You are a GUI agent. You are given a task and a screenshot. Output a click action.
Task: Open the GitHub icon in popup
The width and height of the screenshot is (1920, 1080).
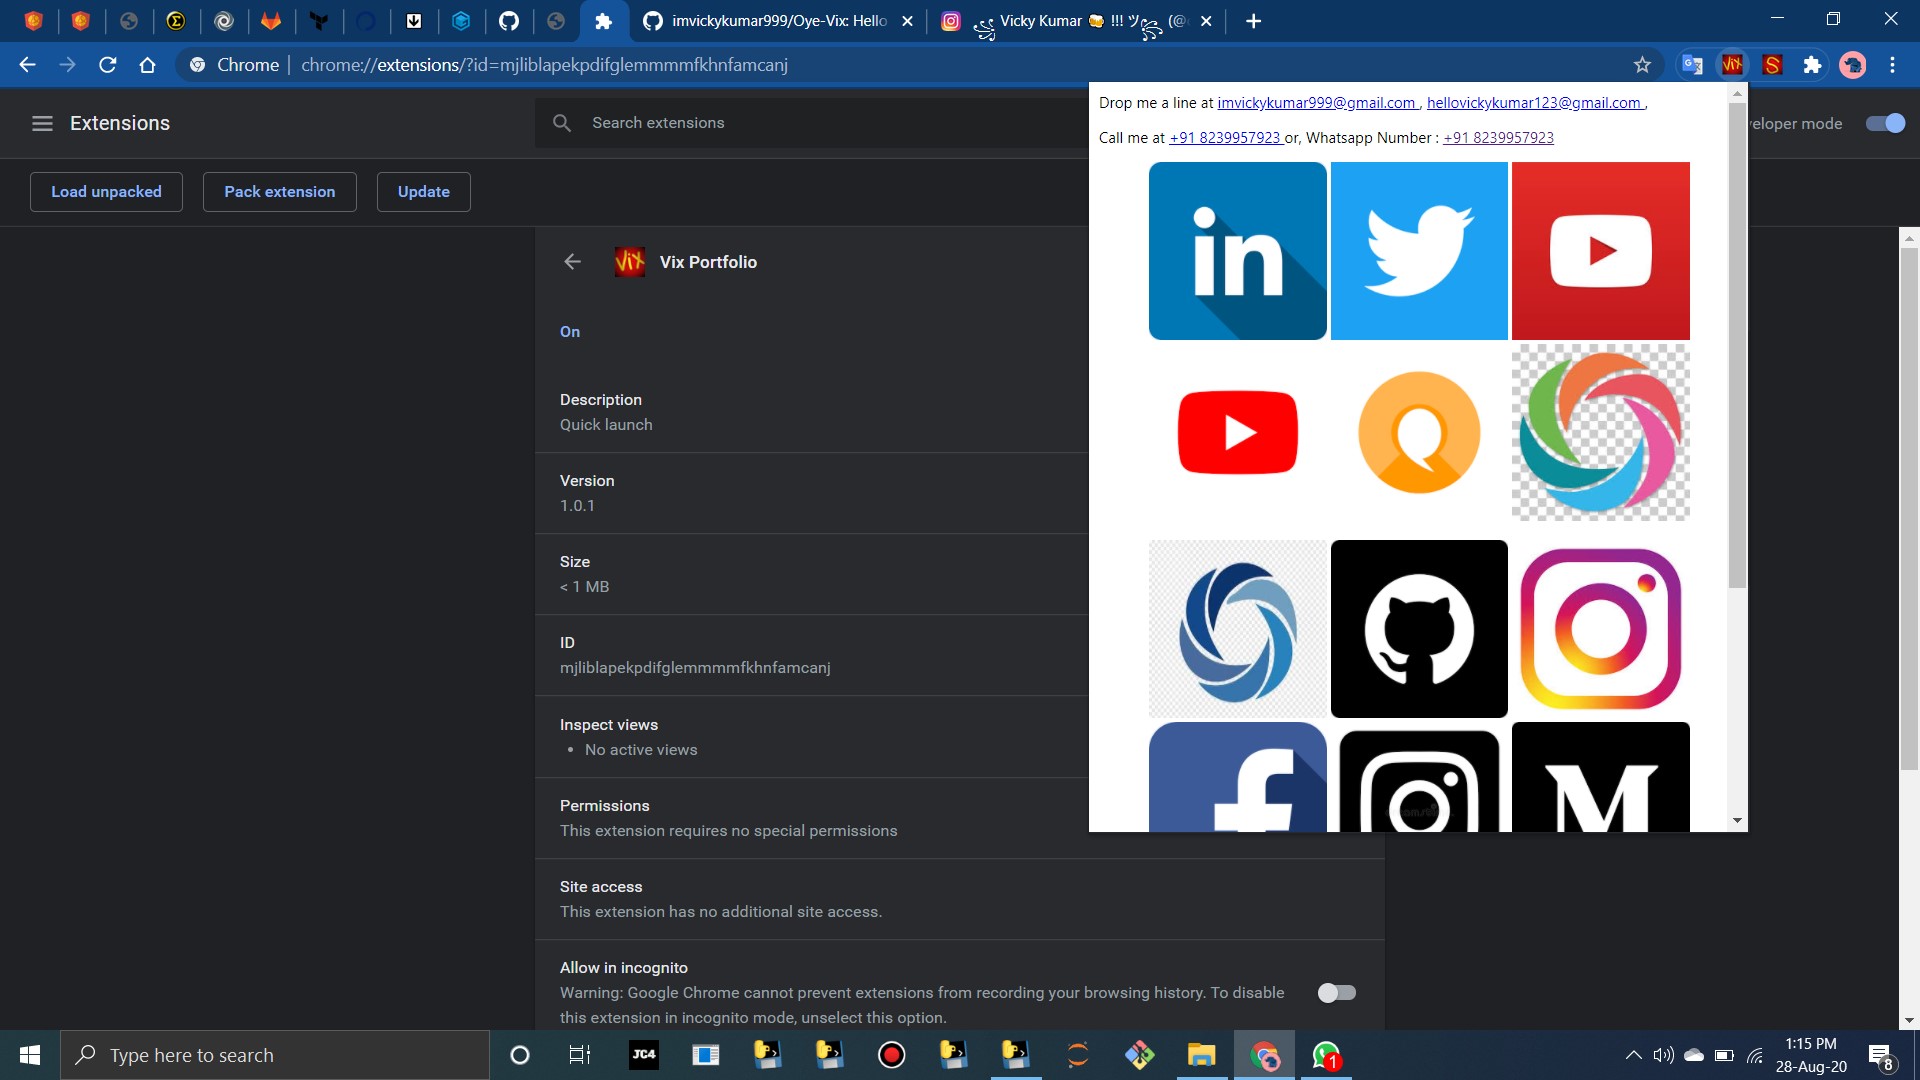[x=1418, y=629]
